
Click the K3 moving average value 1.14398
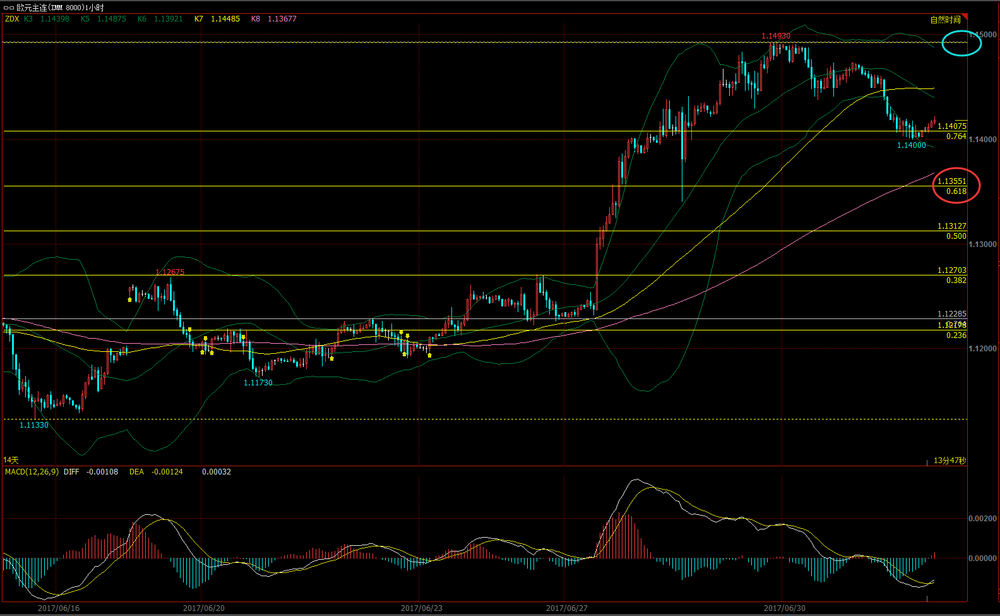click(57, 19)
